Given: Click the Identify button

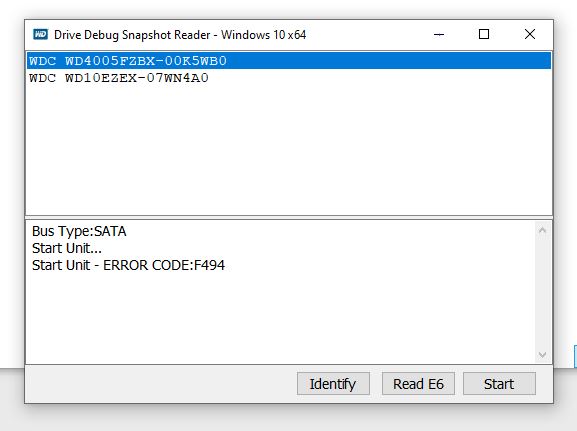Looking at the screenshot, I should [333, 384].
